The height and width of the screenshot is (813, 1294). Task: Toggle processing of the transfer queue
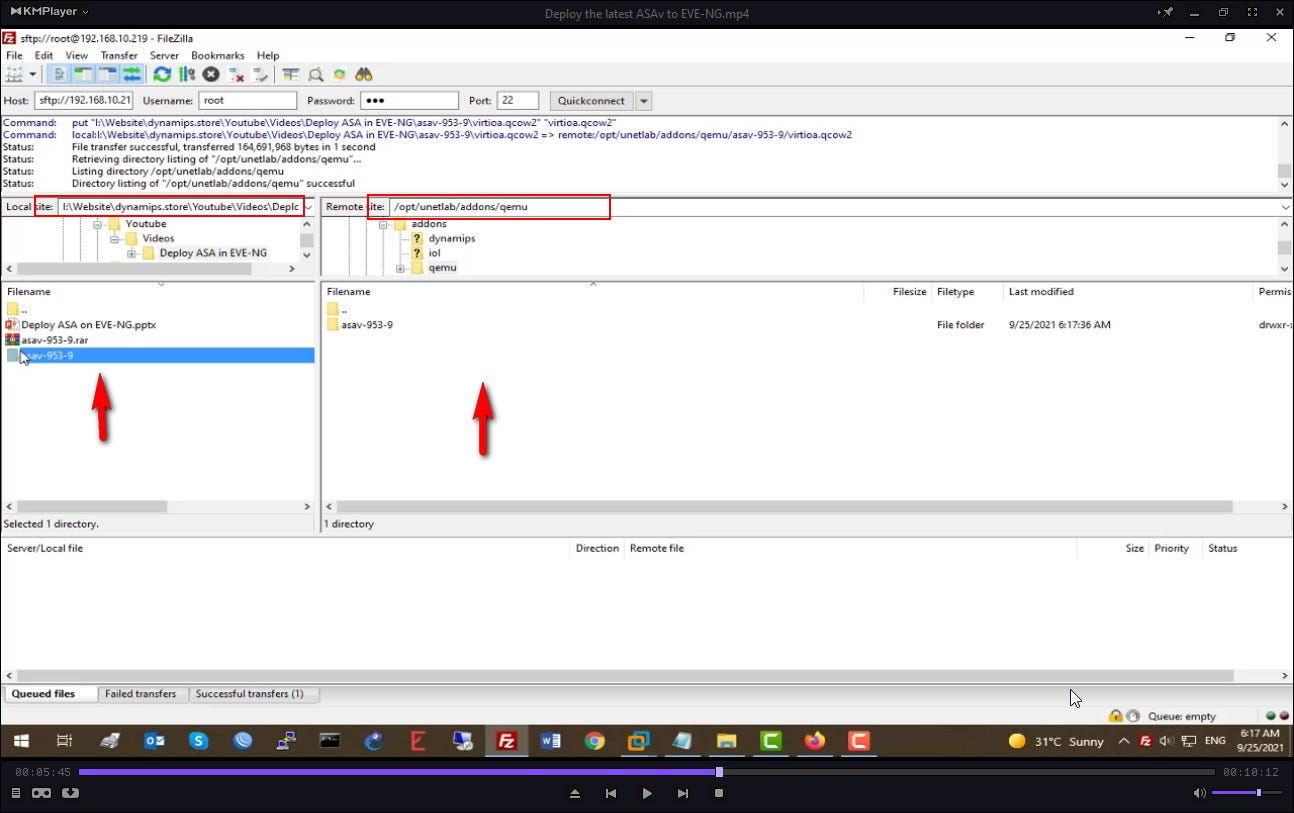pos(186,74)
